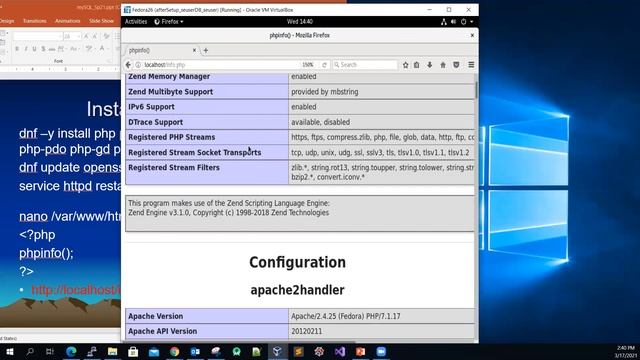
Task: Open Windows Task View
Action: (x=50, y=351)
